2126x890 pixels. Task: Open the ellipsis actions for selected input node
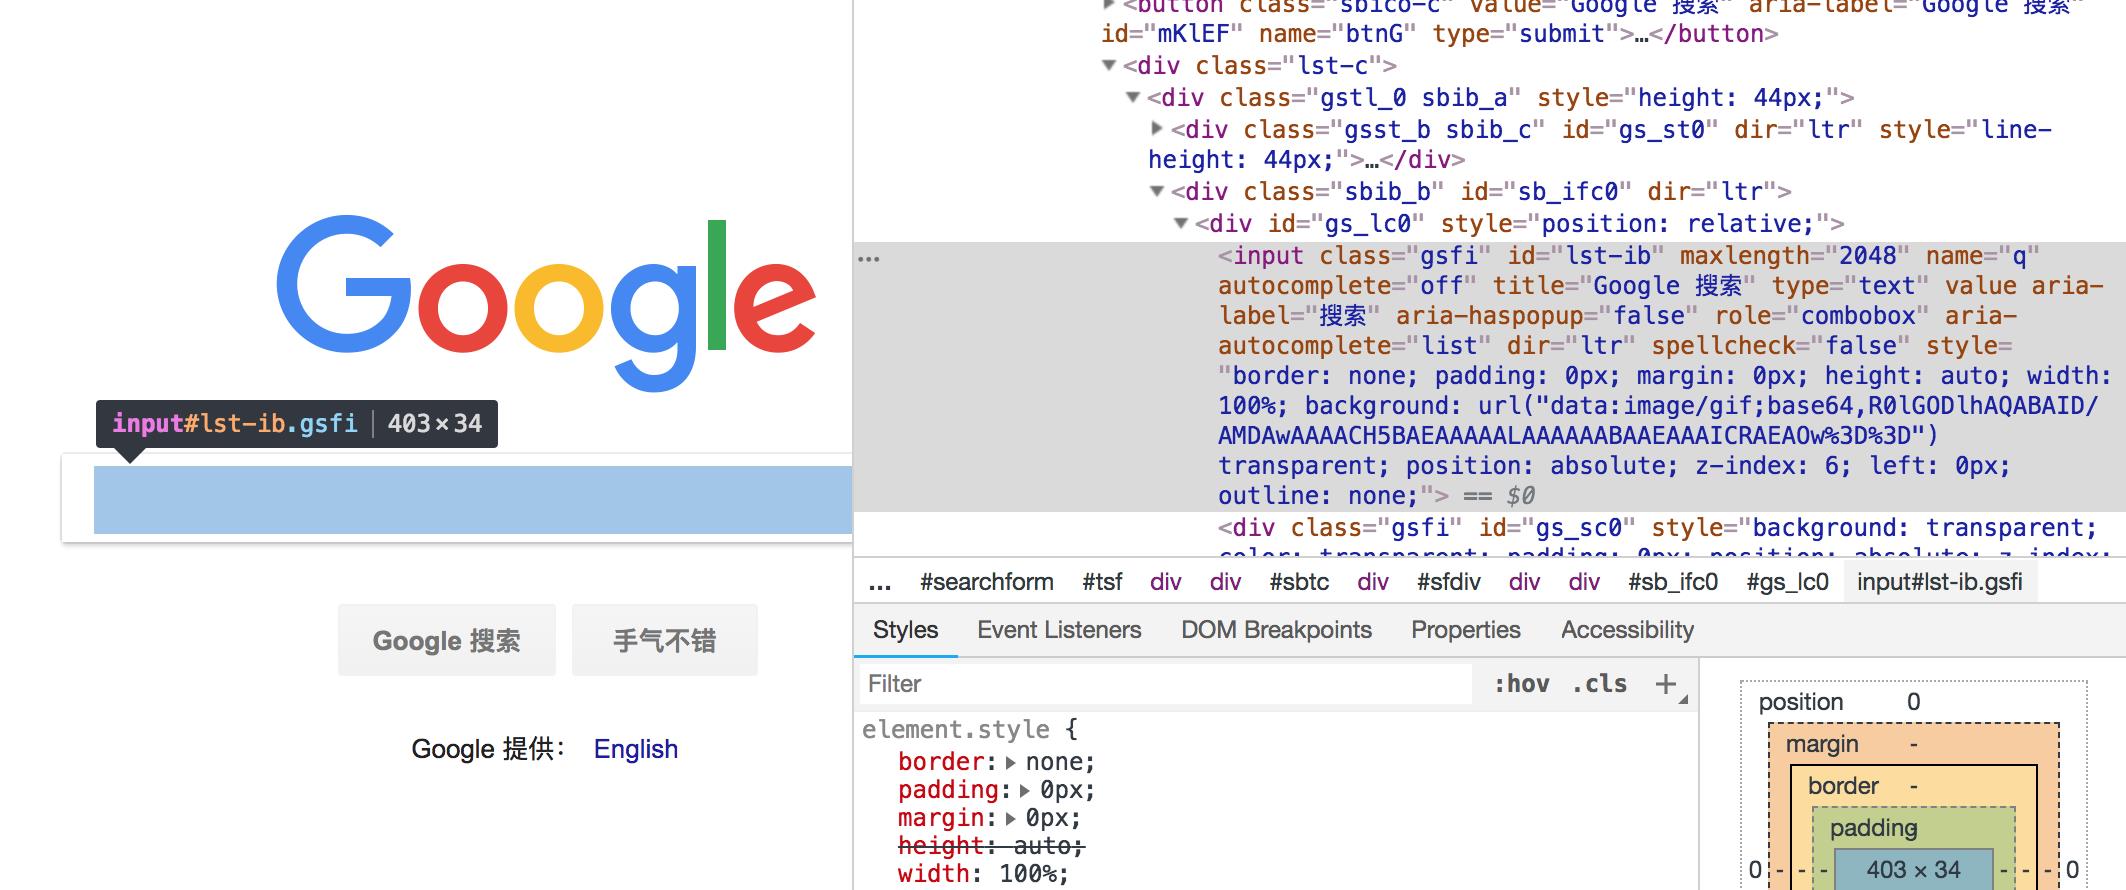(869, 259)
